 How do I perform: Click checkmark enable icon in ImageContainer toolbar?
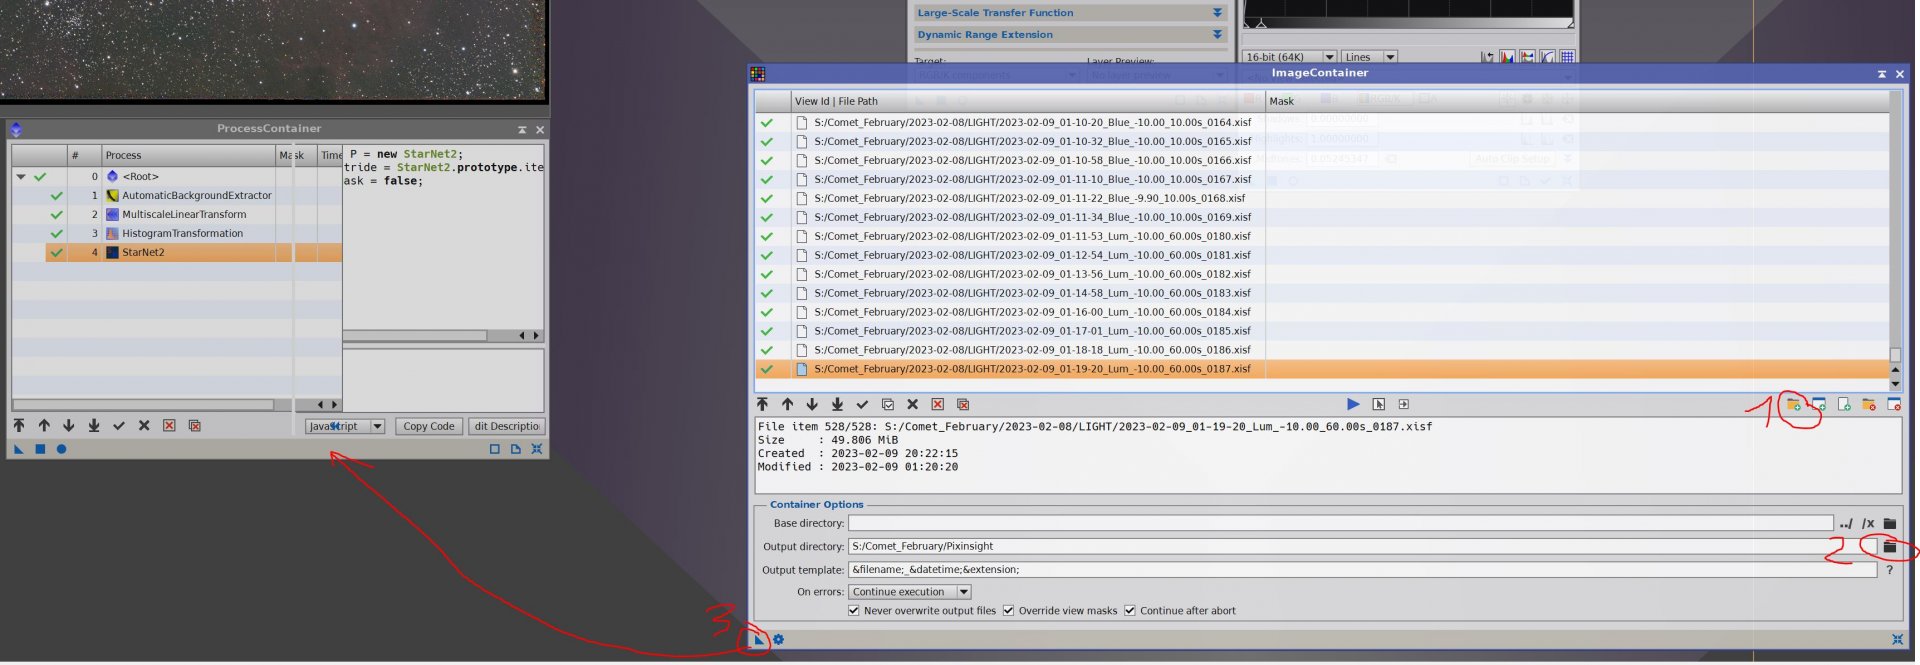click(862, 404)
